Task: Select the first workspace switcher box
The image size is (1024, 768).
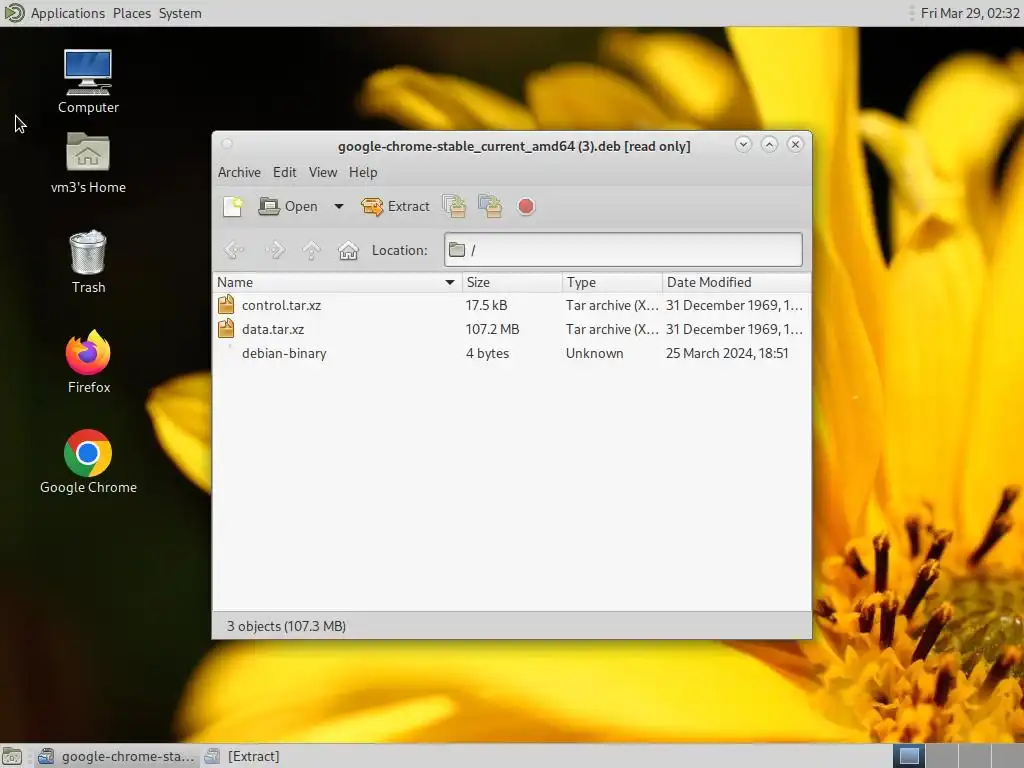Action: click(909, 756)
